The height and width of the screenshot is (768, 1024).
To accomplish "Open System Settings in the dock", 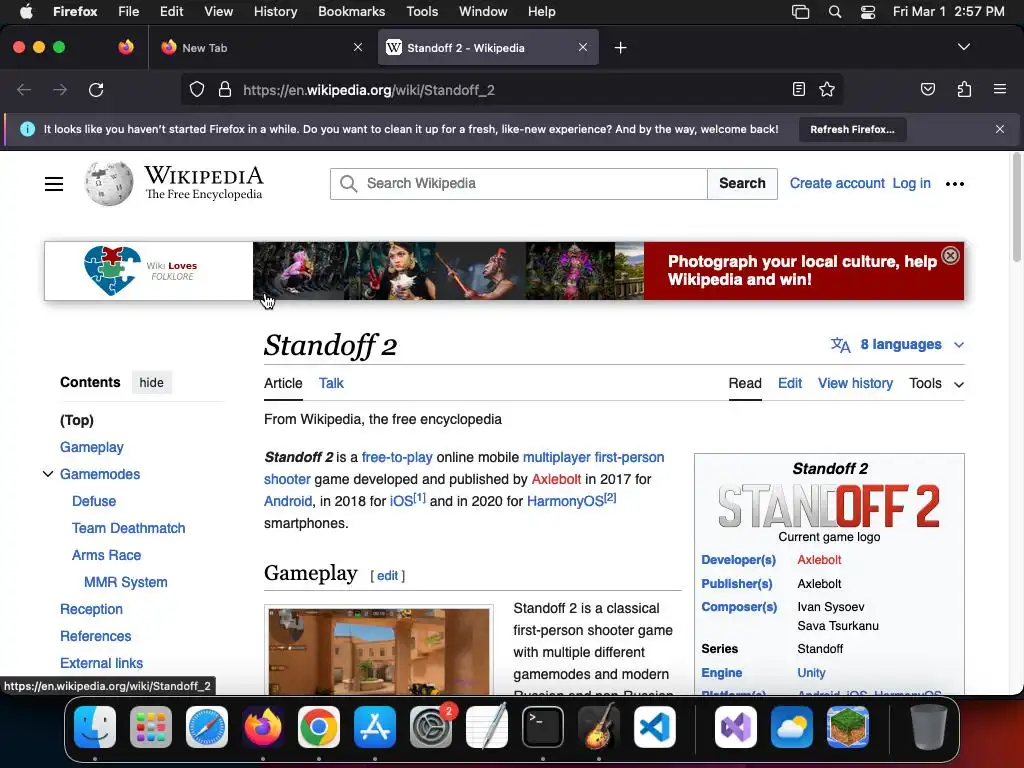I will tap(431, 727).
